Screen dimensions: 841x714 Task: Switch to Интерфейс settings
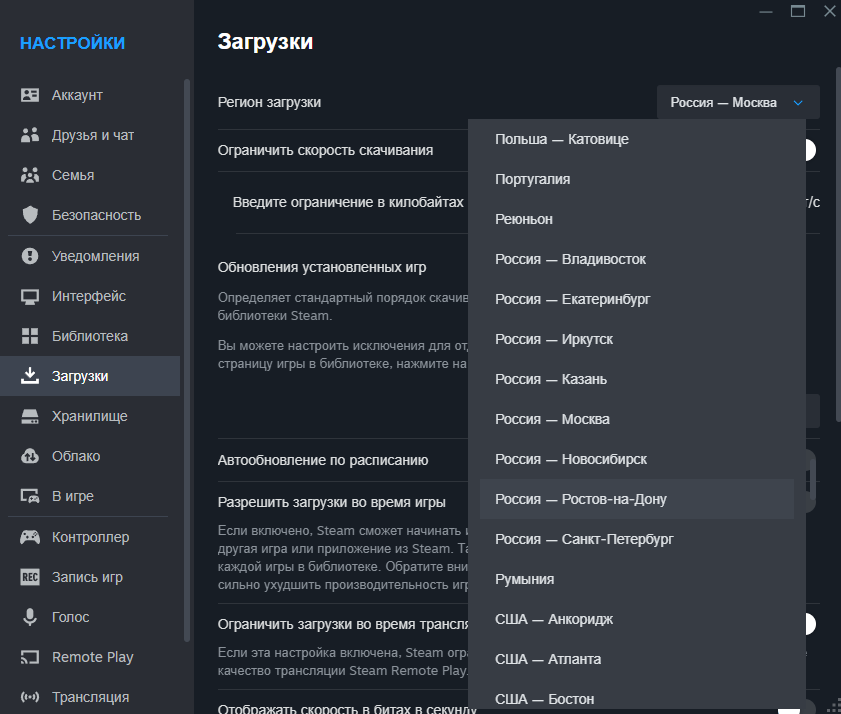90,296
